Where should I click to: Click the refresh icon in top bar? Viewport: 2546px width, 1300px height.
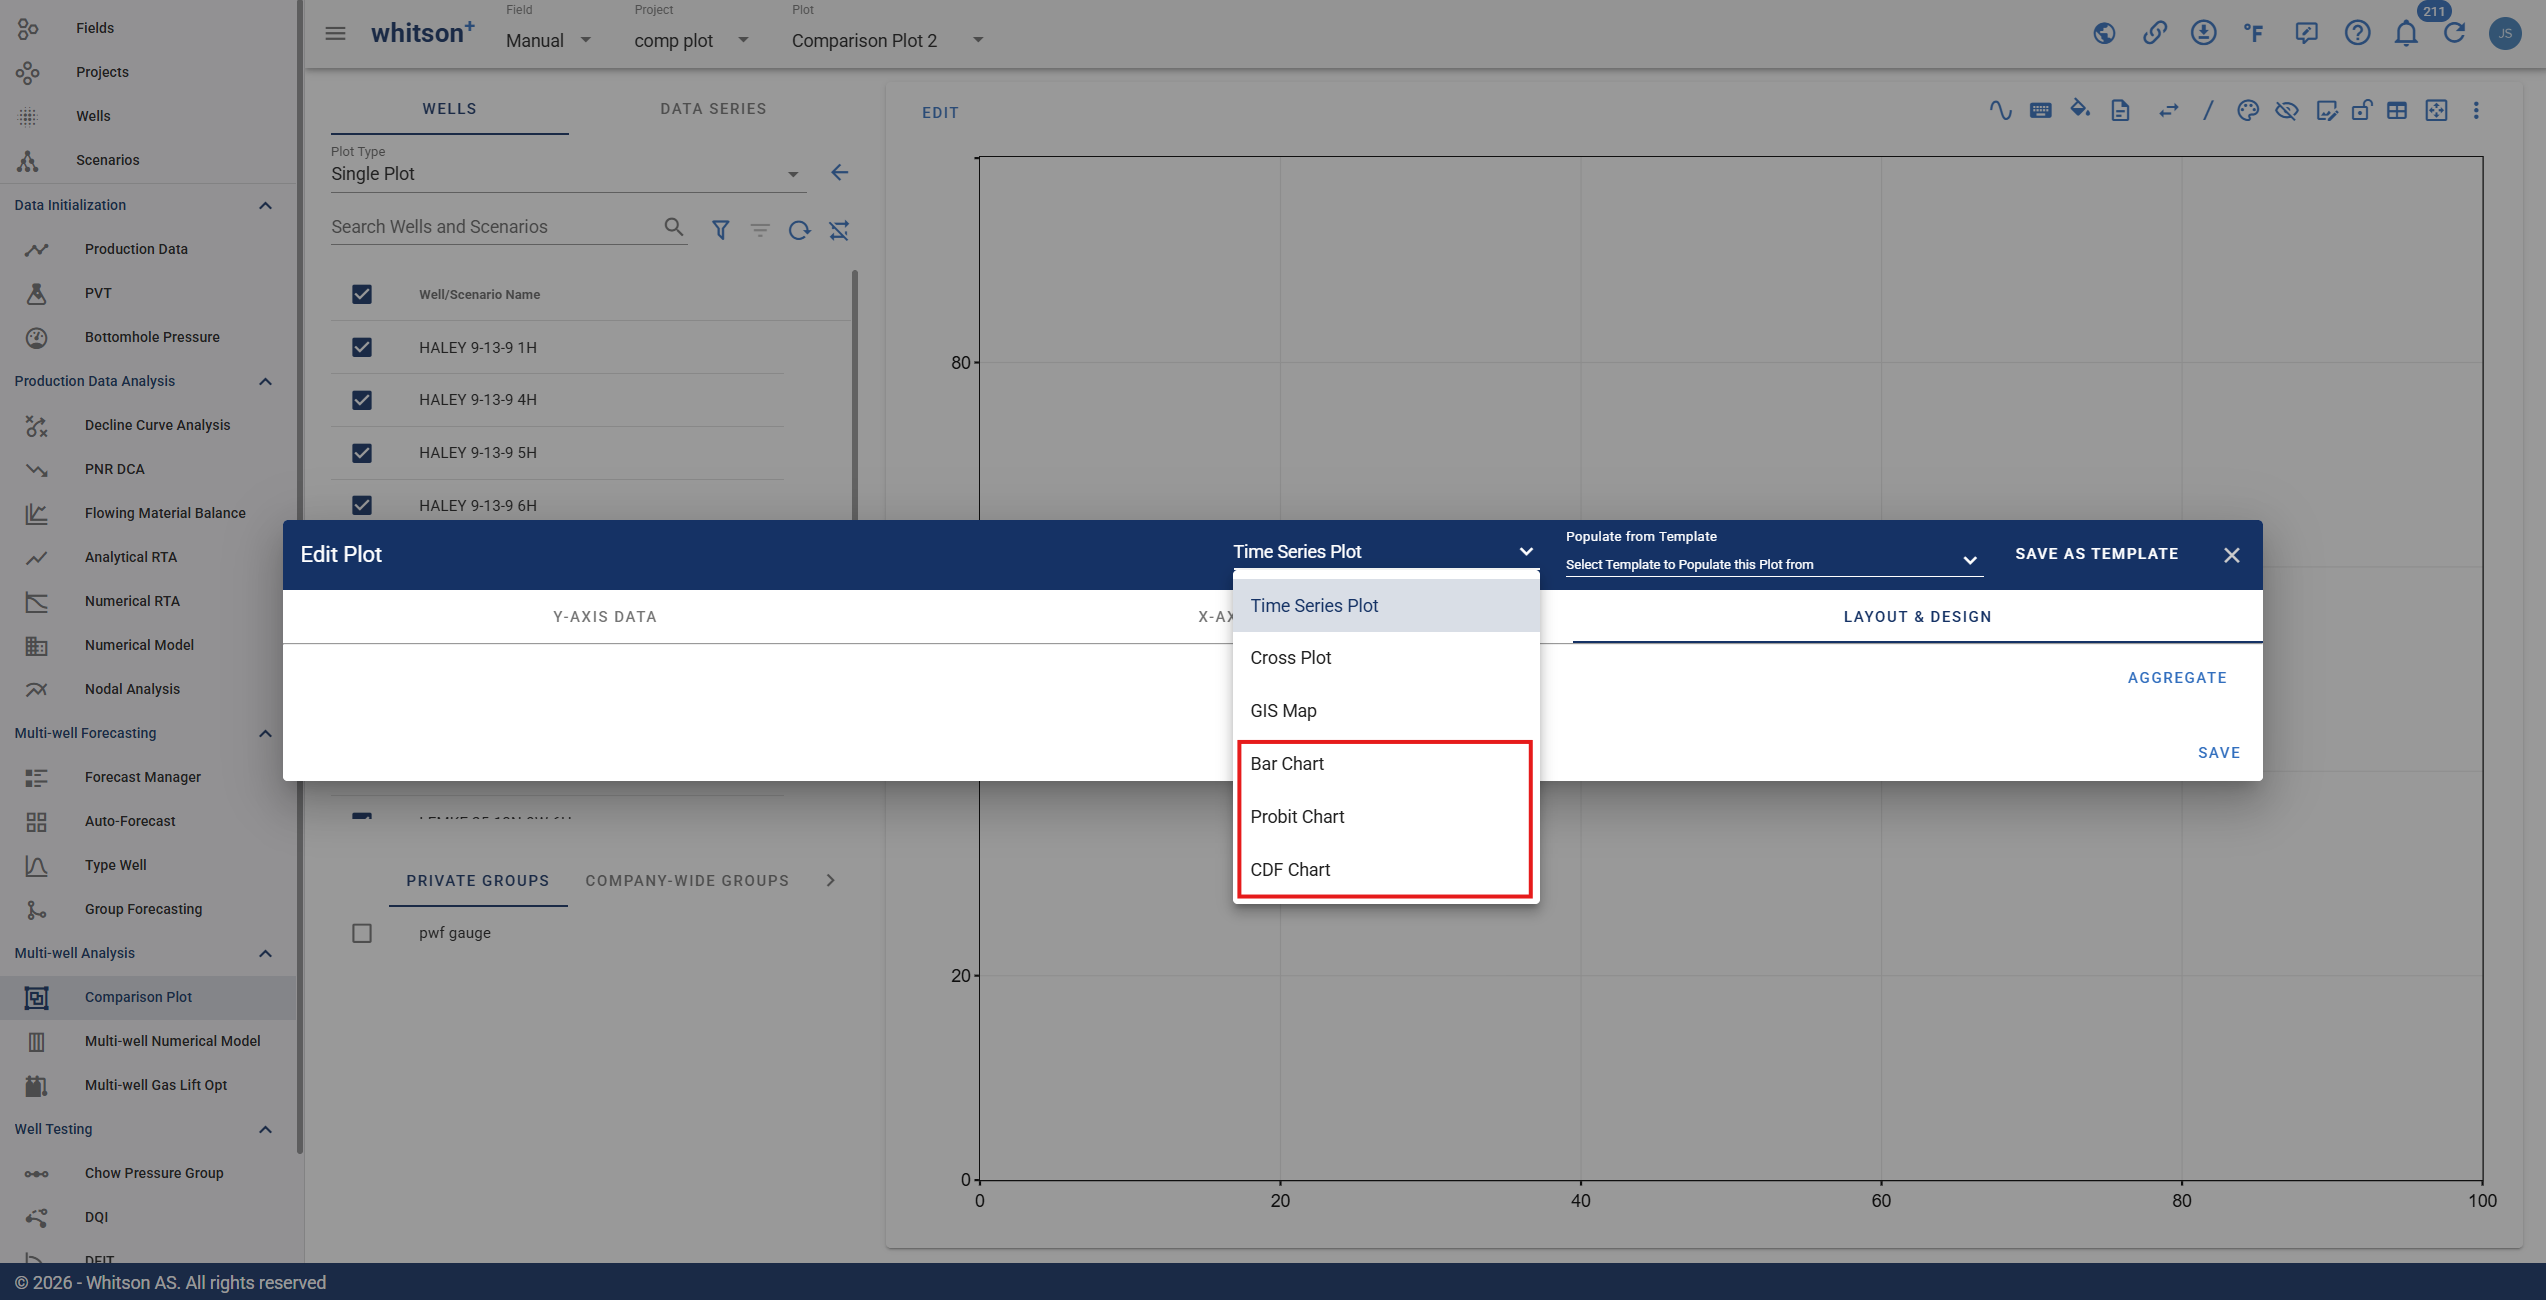click(x=2455, y=33)
